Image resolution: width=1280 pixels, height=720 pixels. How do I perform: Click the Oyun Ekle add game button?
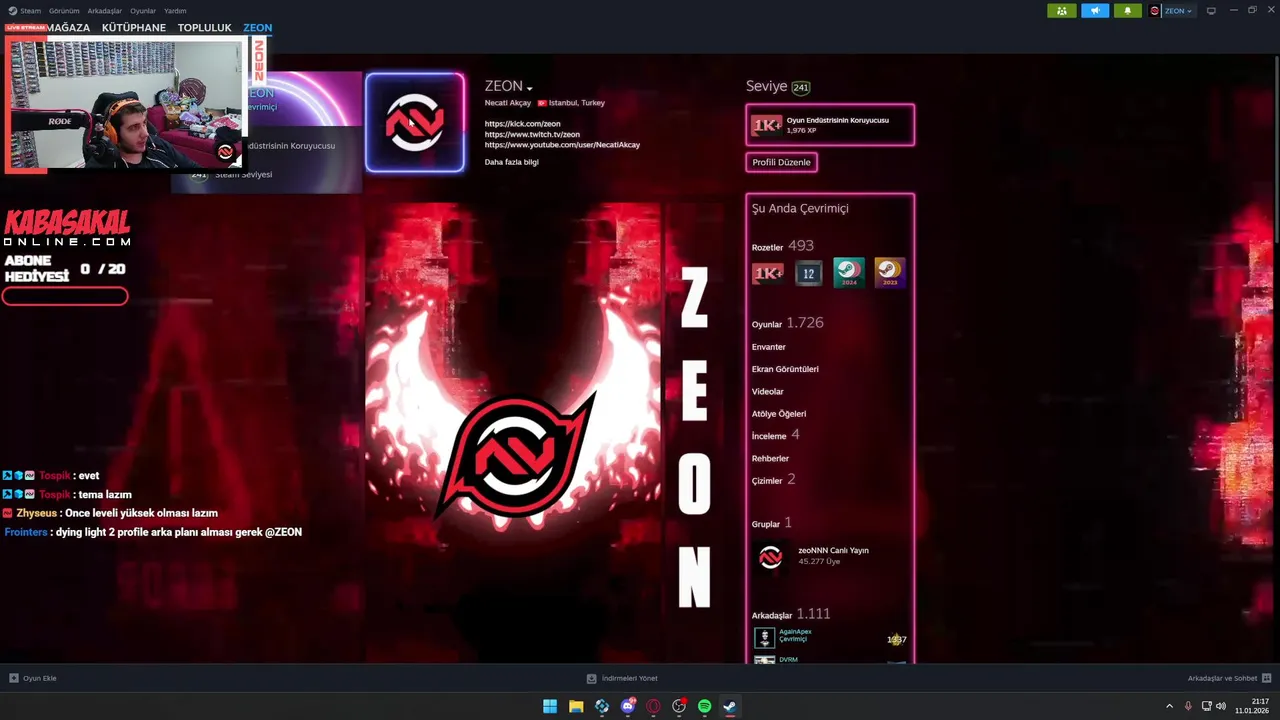(x=33, y=678)
